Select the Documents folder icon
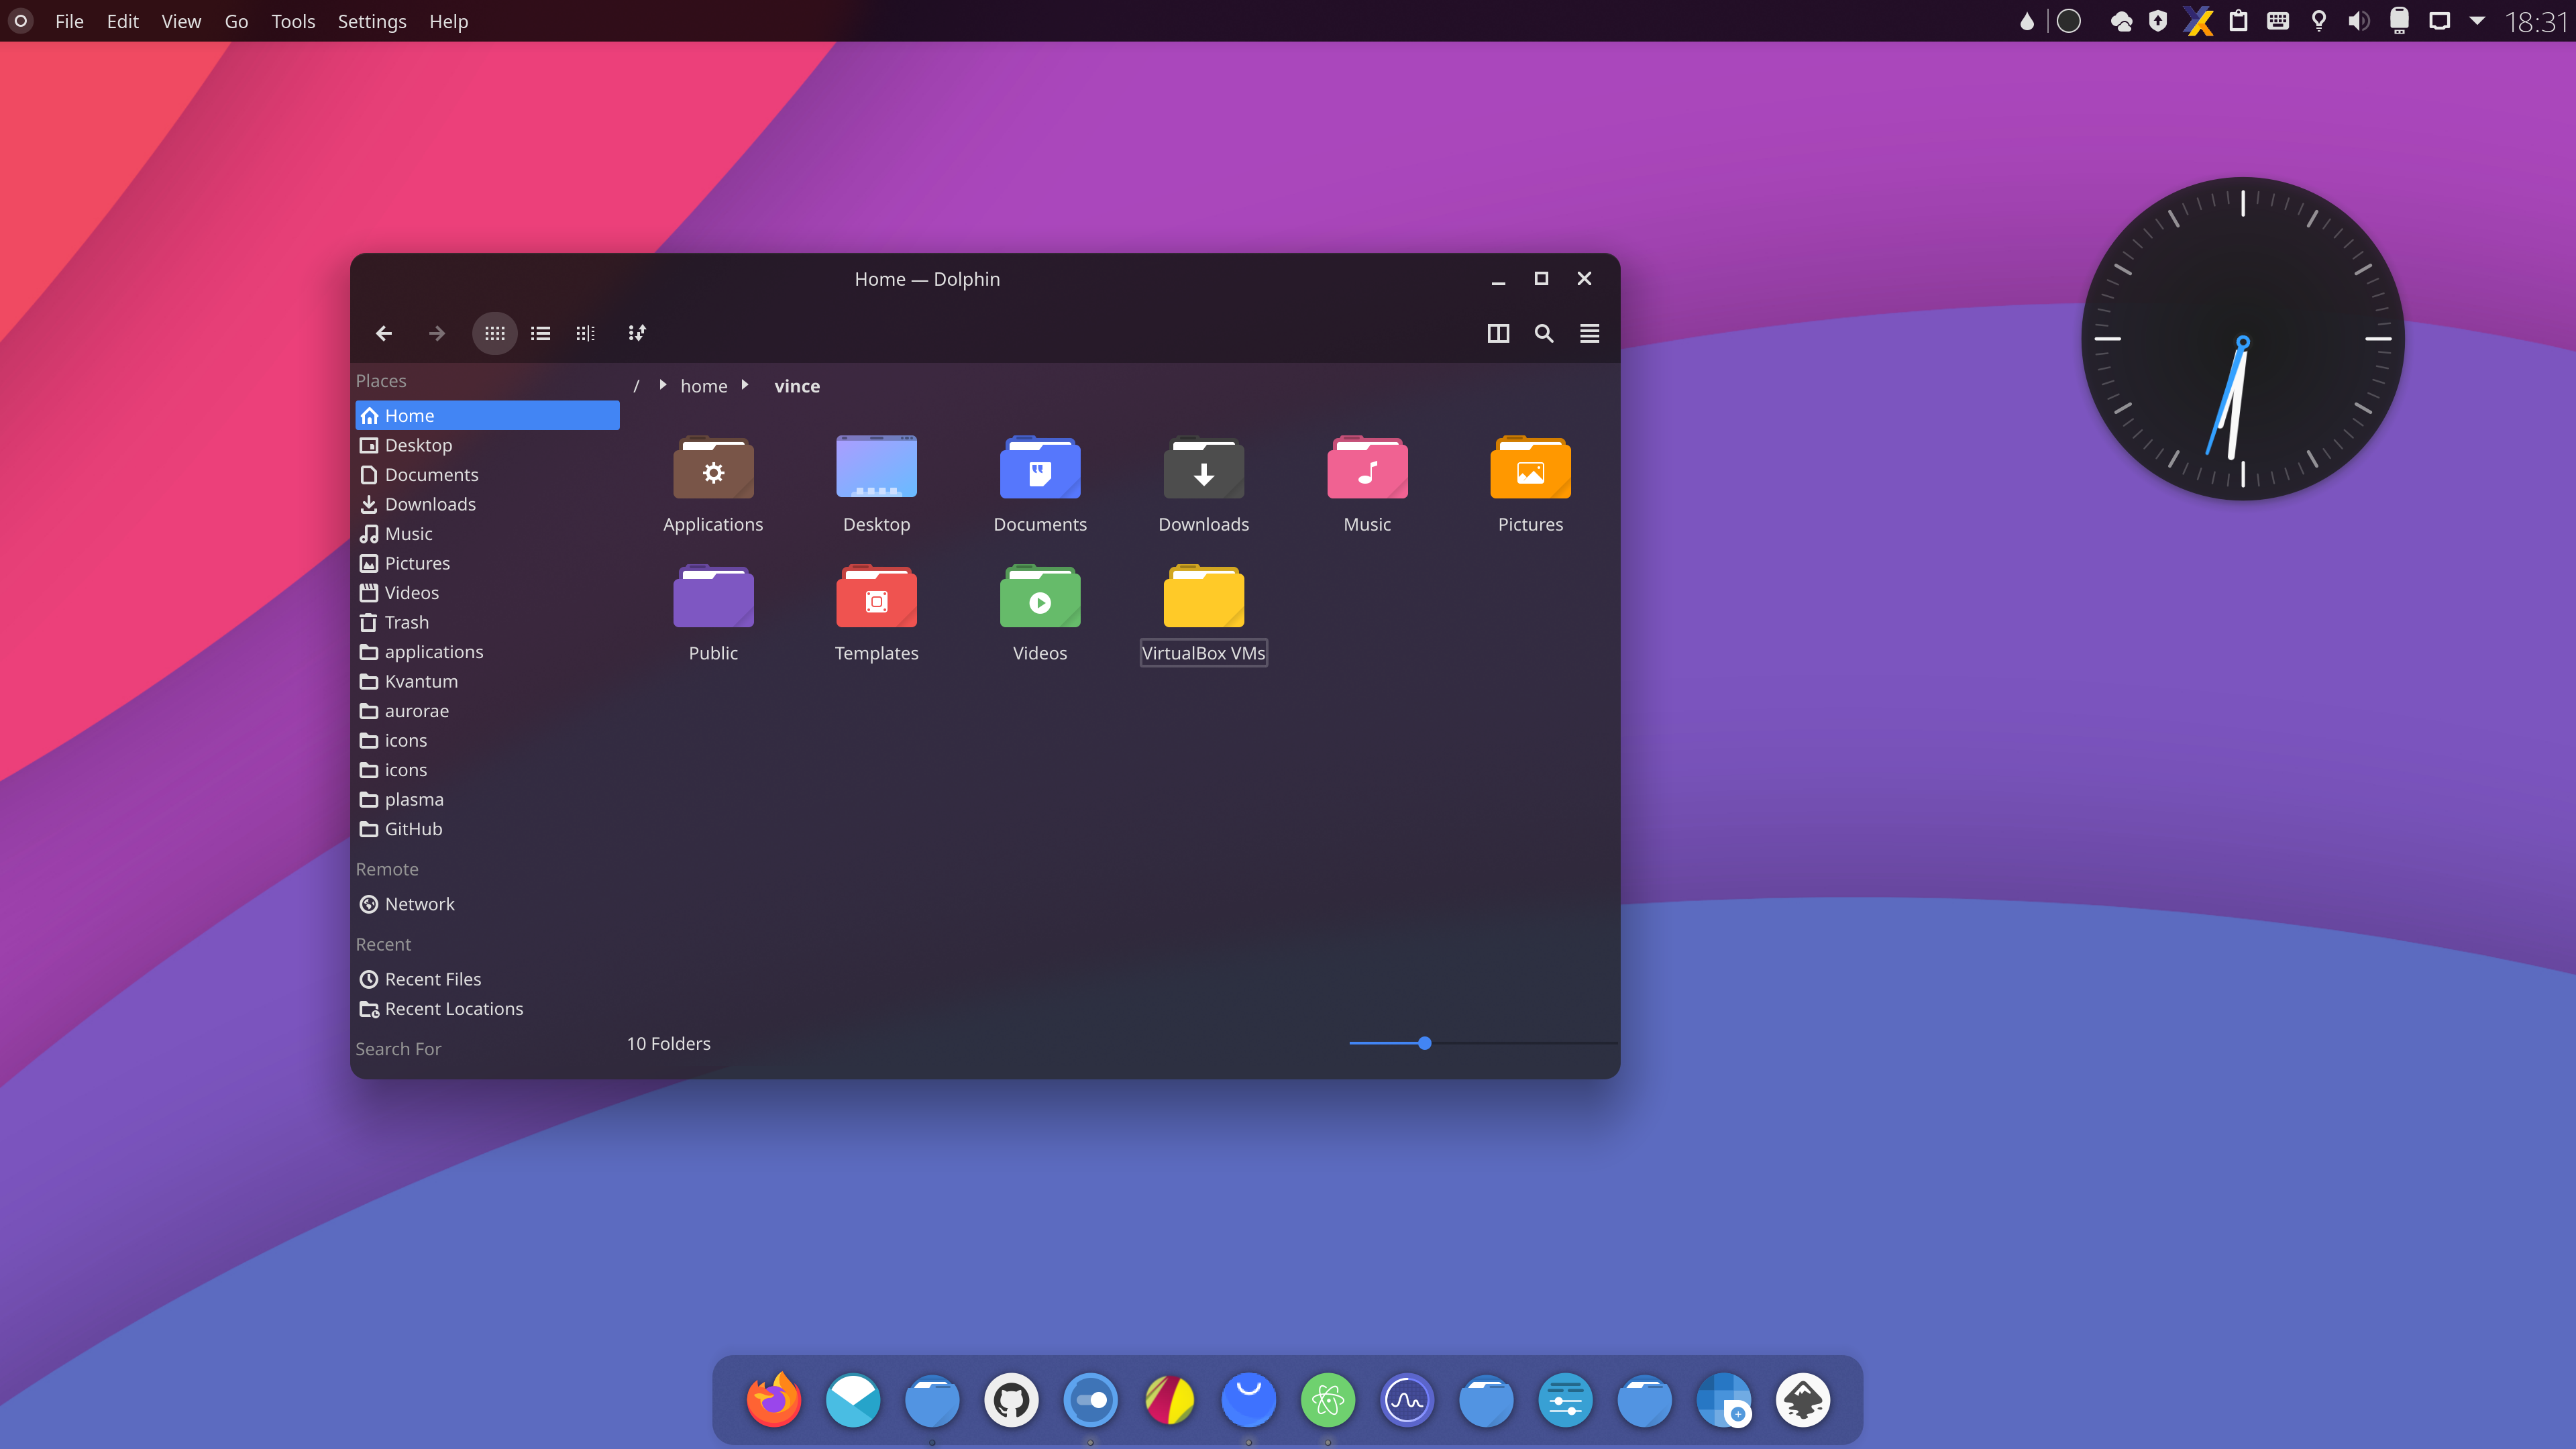The height and width of the screenshot is (1449, 2576). pos(1040,467)
